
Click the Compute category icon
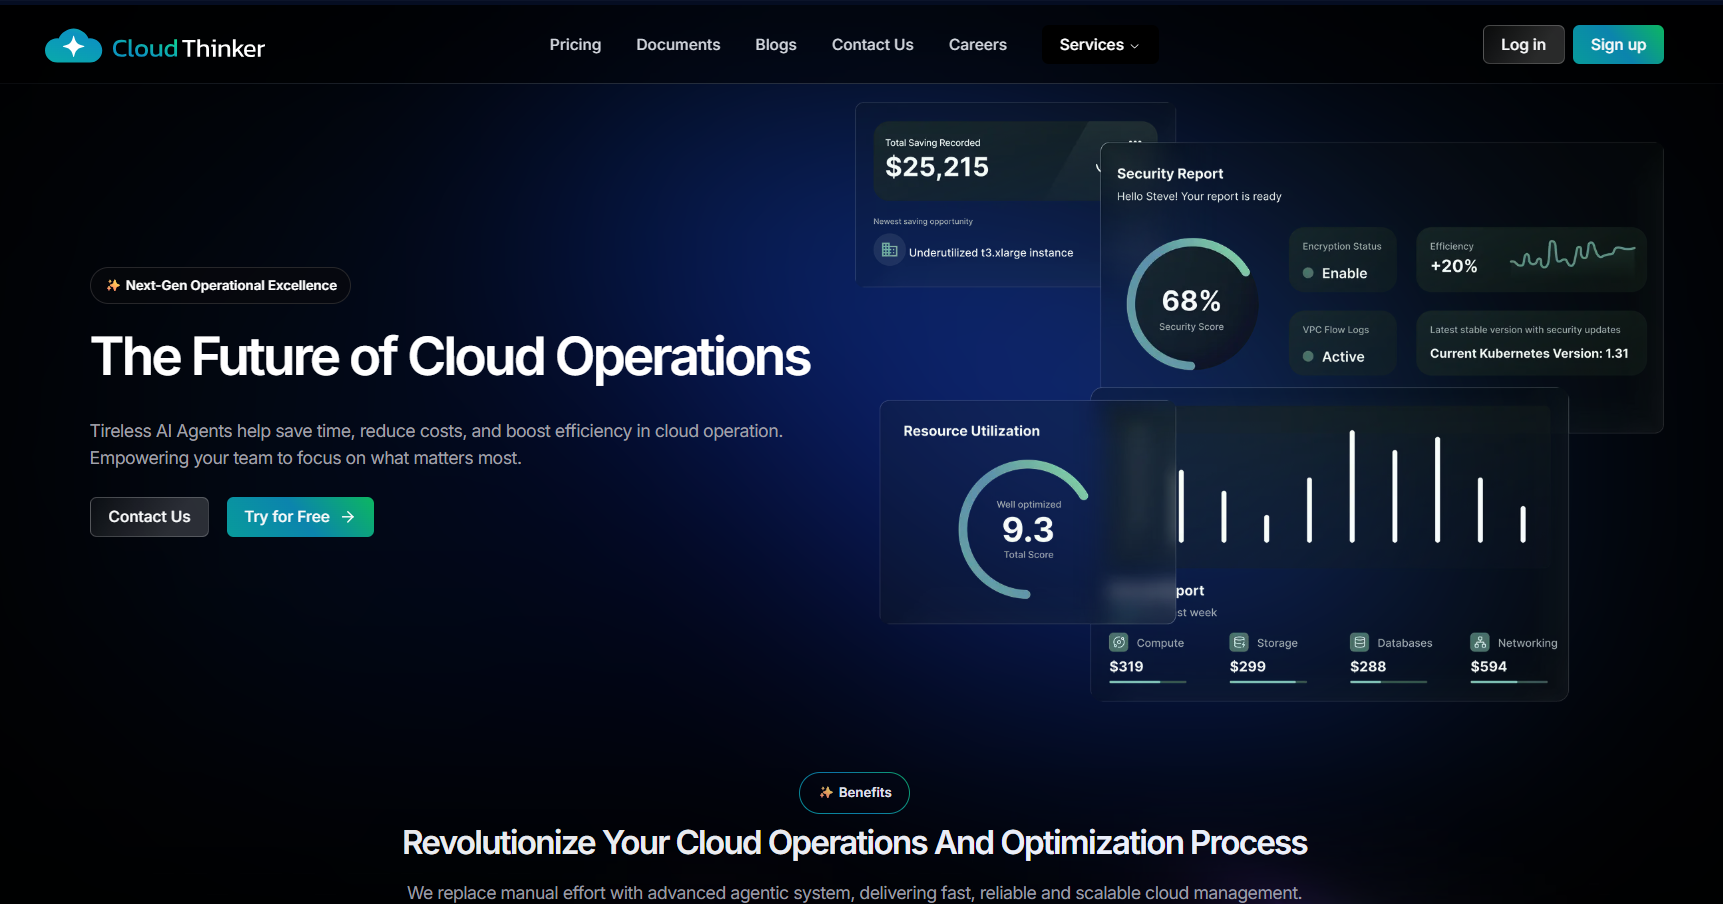[x=1119, y=642]
